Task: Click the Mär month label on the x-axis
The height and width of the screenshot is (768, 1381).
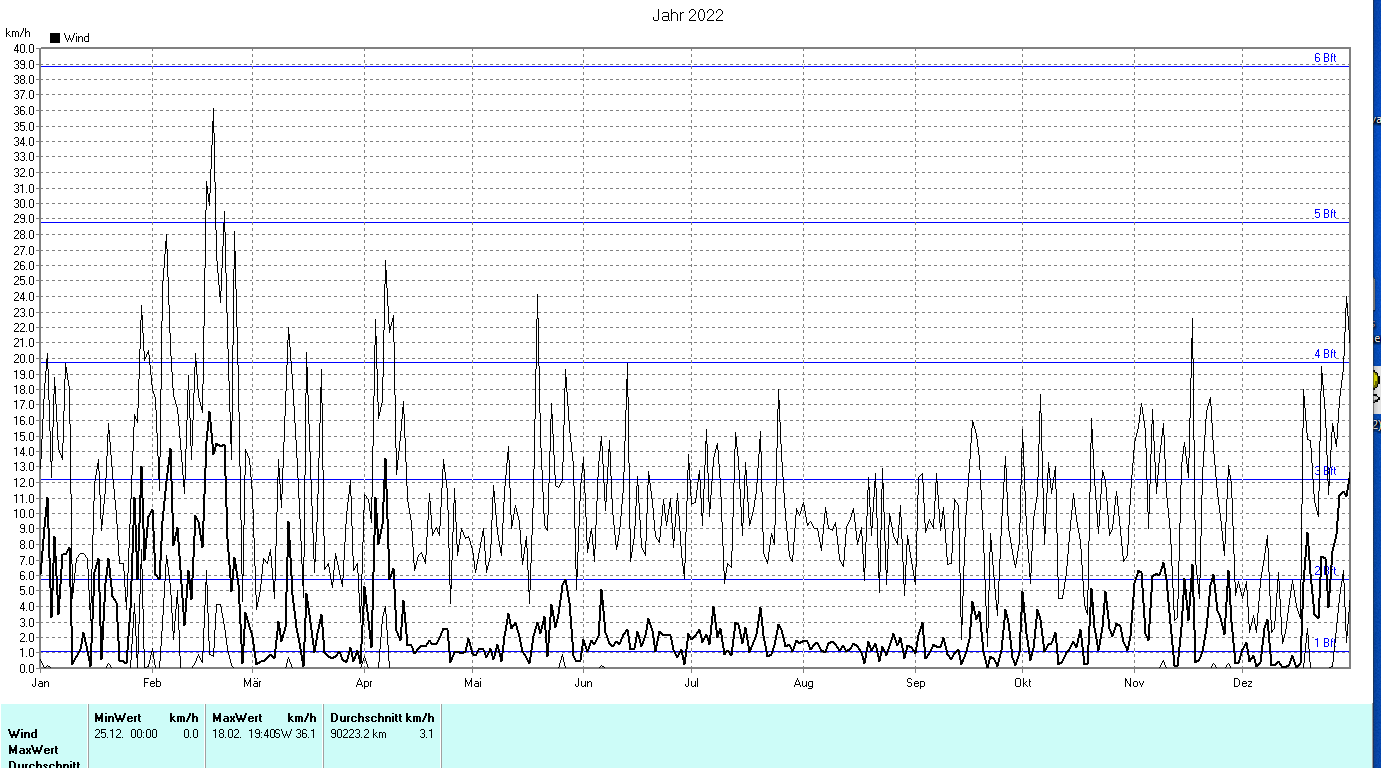Action: tap(252, 683)
